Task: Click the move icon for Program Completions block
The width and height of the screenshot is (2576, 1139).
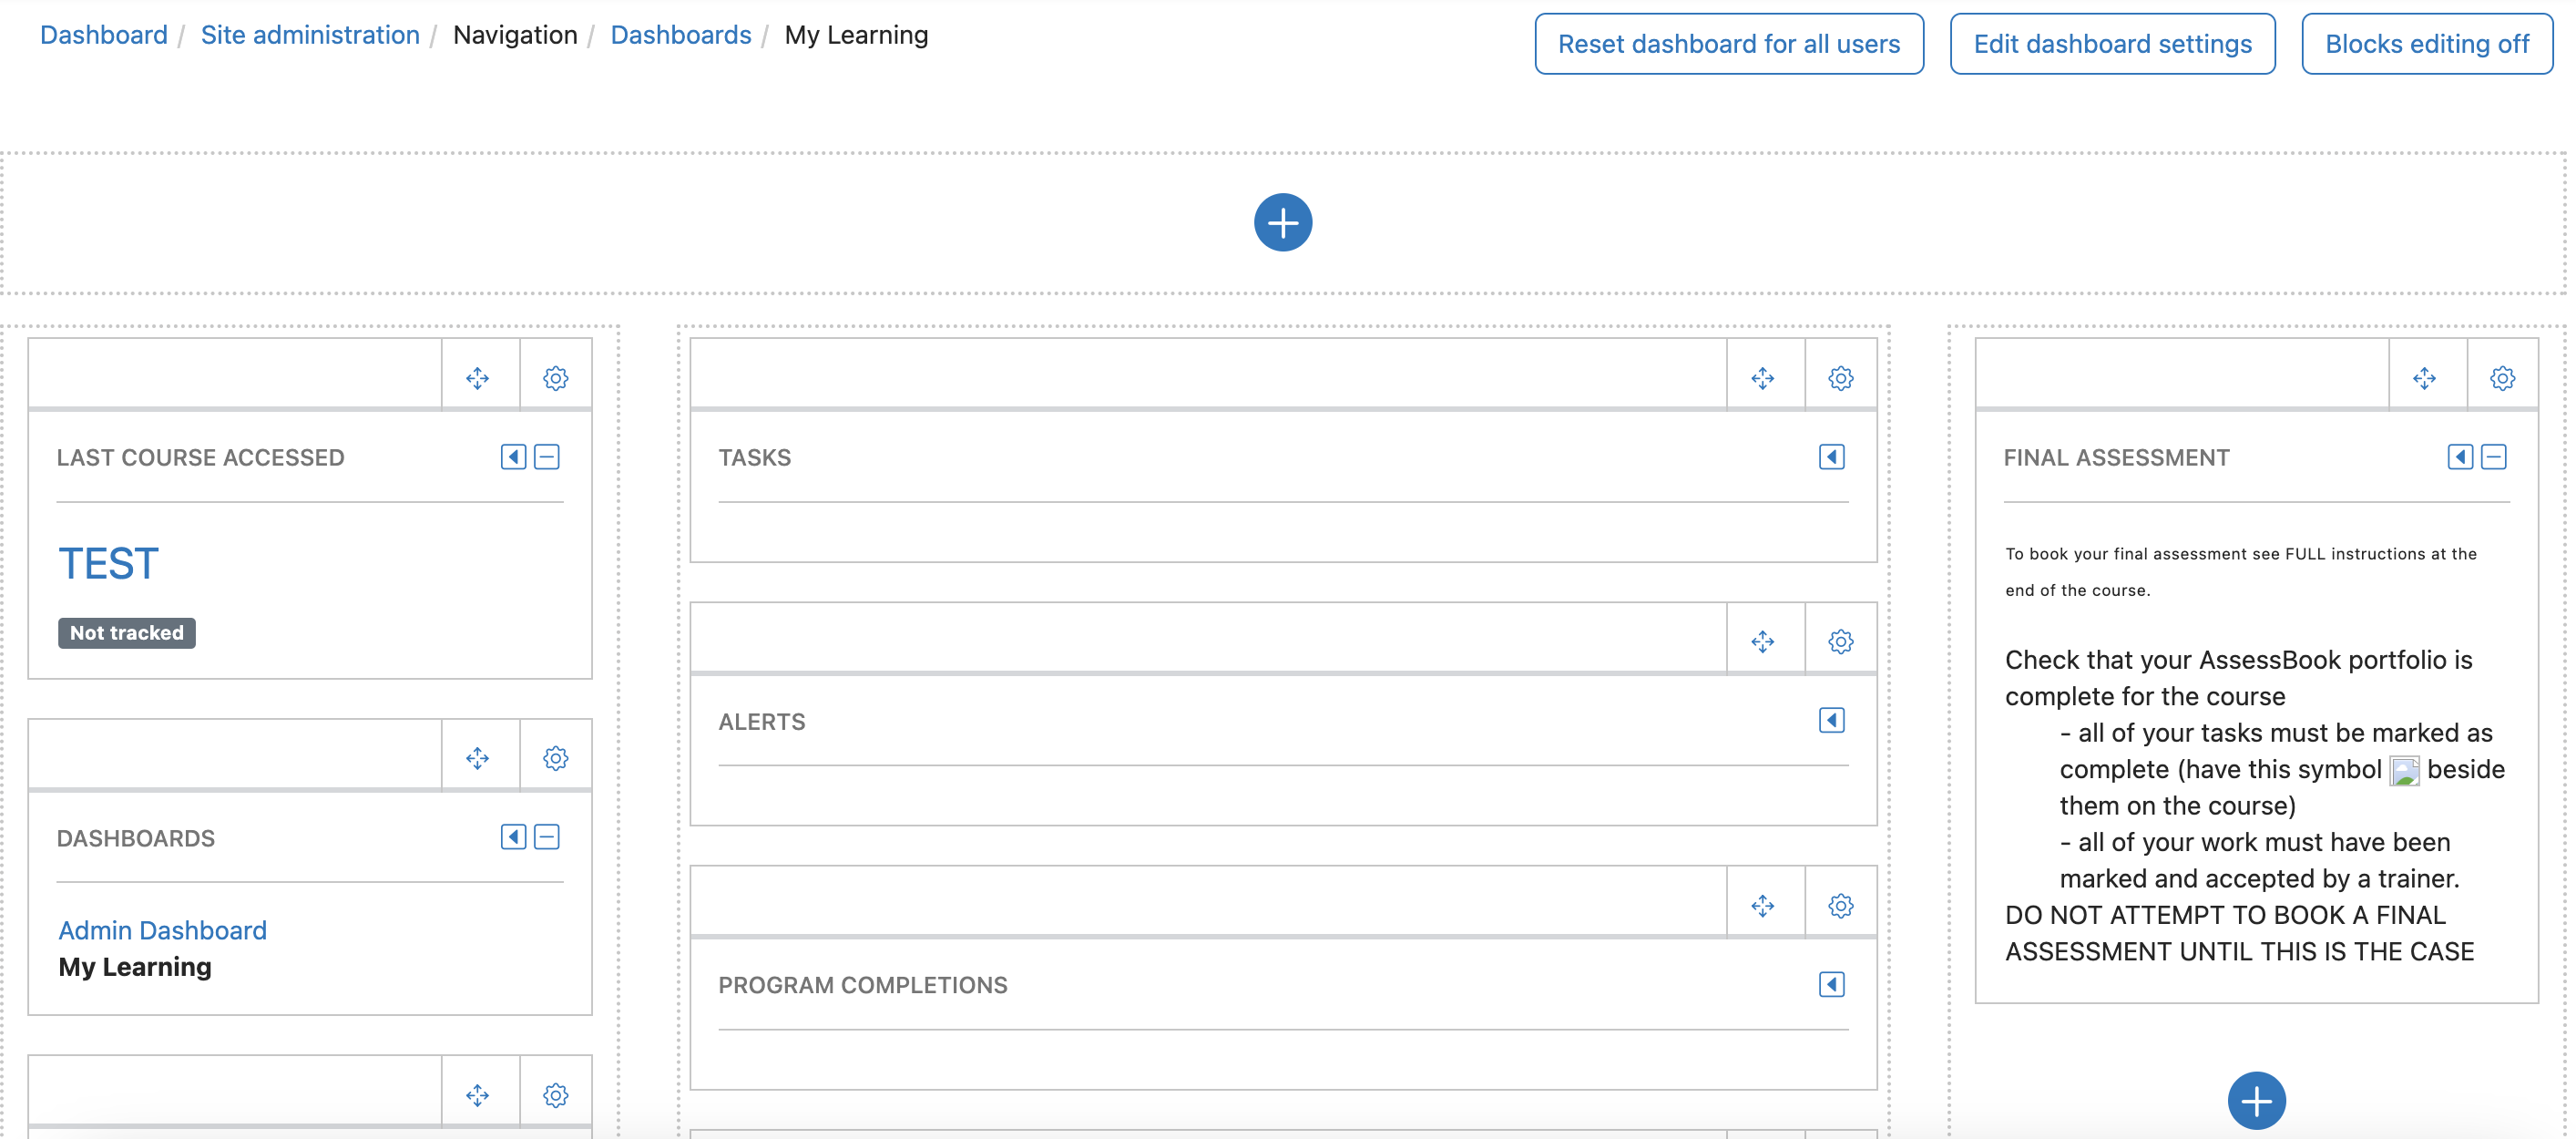Action: pyautogui.click(x=1763, y=906)
